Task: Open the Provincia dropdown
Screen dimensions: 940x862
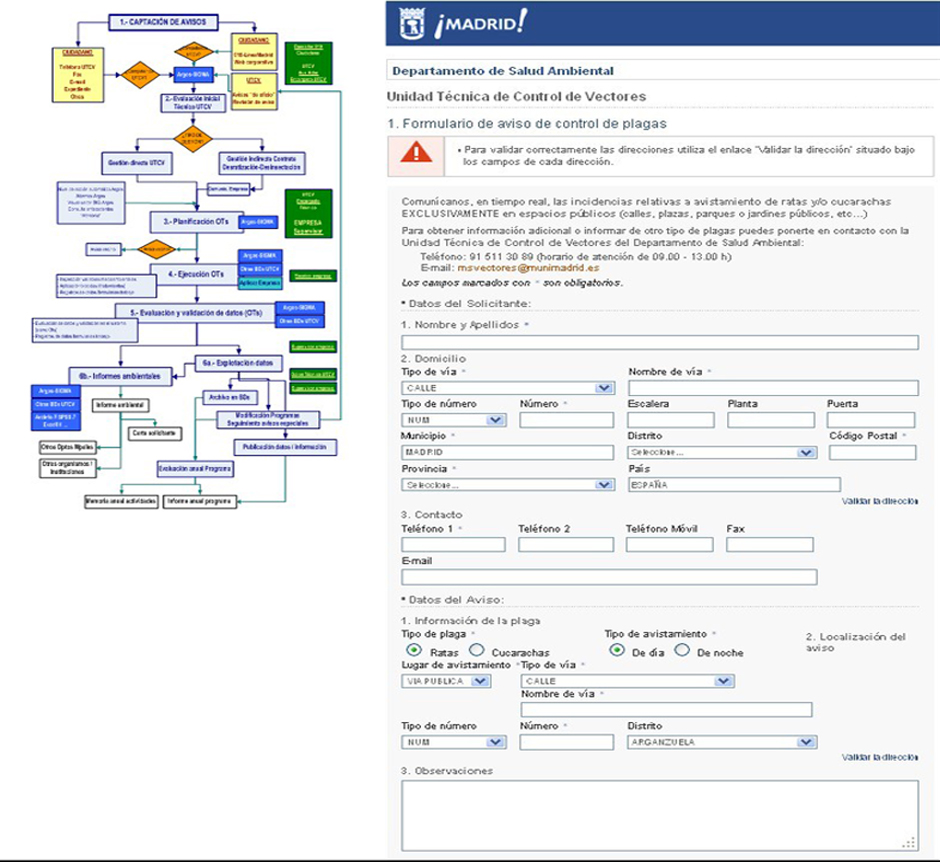Action: click(x=507, y=485)
